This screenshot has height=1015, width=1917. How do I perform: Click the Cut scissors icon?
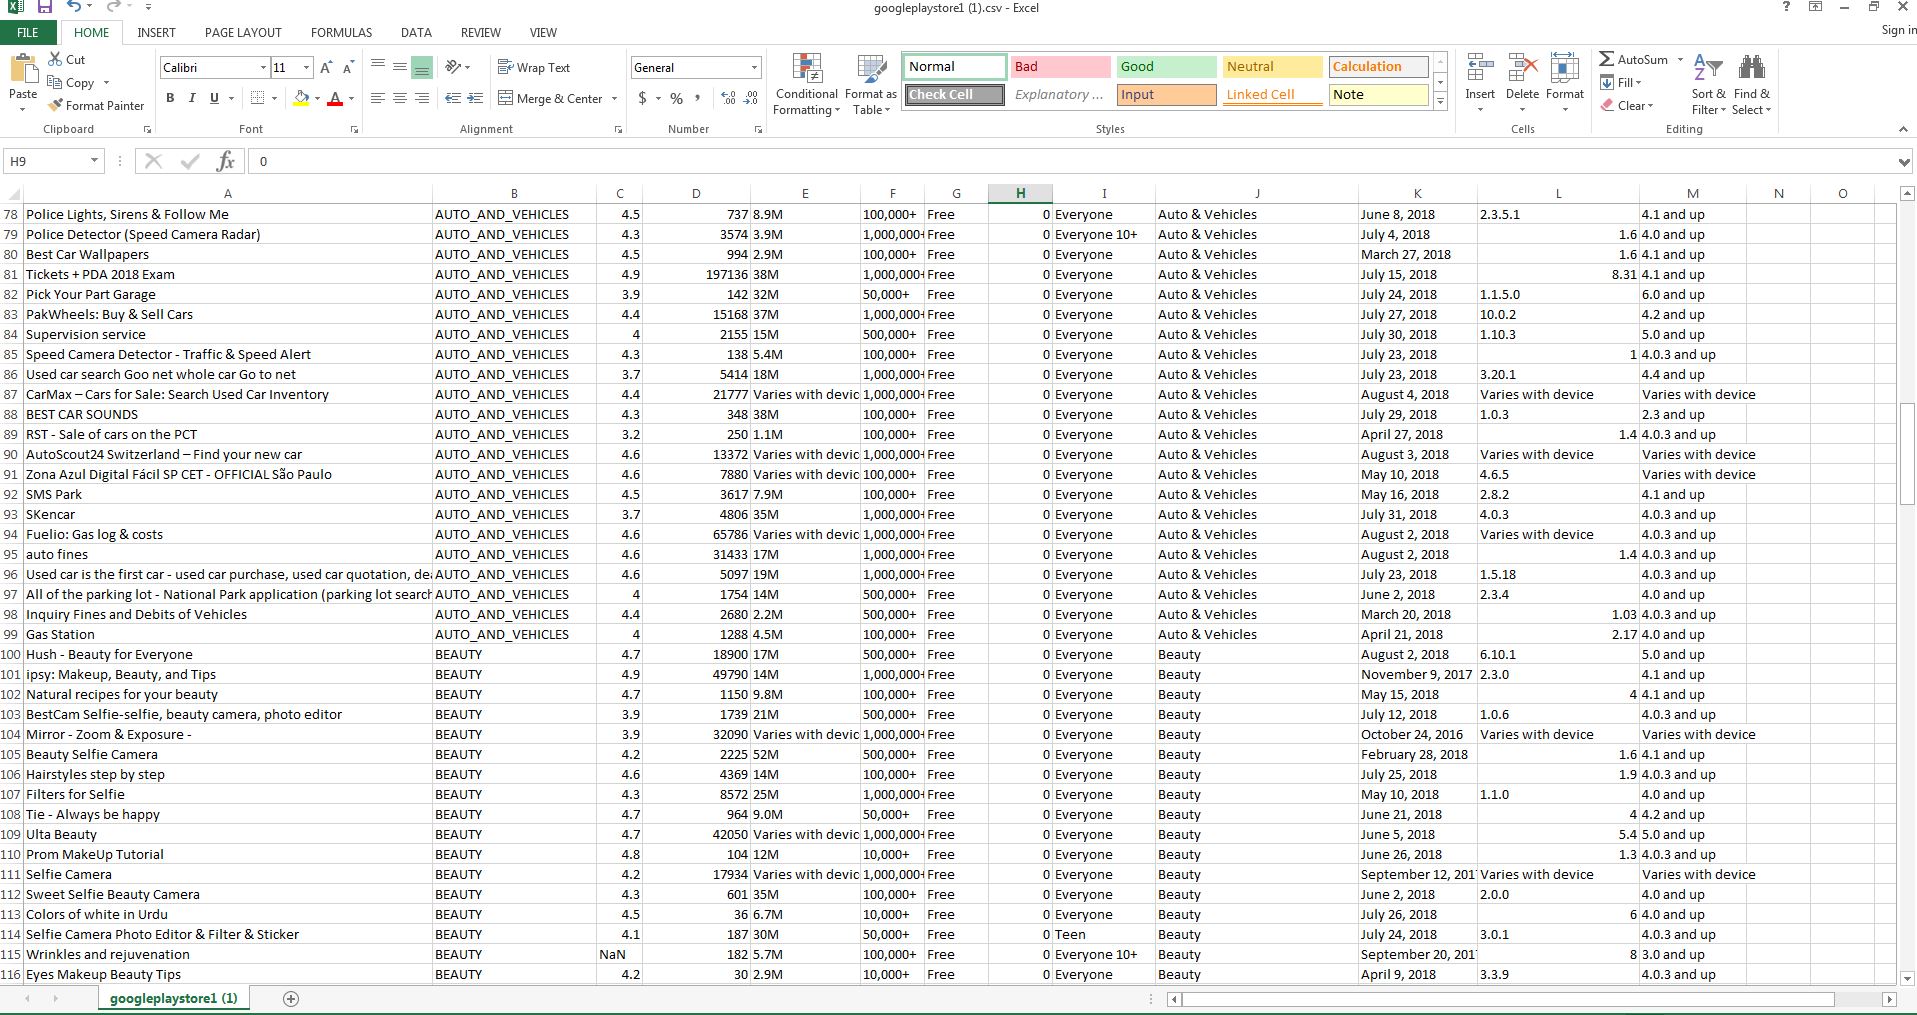coord(55,60)
